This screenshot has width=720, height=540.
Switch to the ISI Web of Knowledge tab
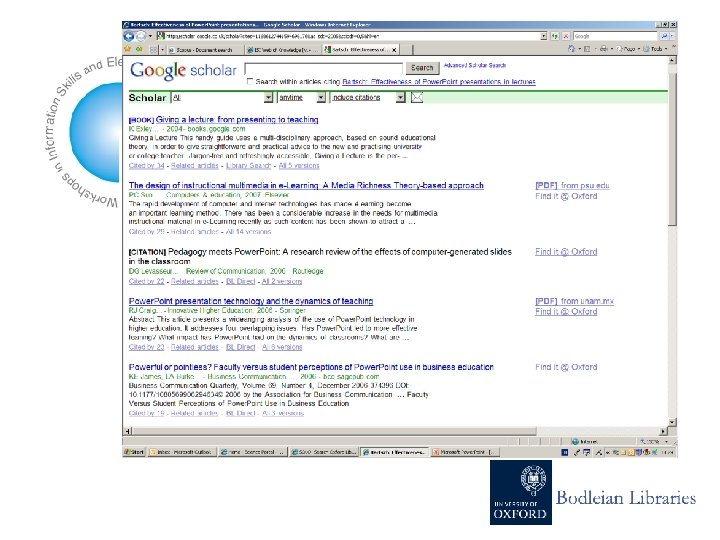tap(282, 50)
